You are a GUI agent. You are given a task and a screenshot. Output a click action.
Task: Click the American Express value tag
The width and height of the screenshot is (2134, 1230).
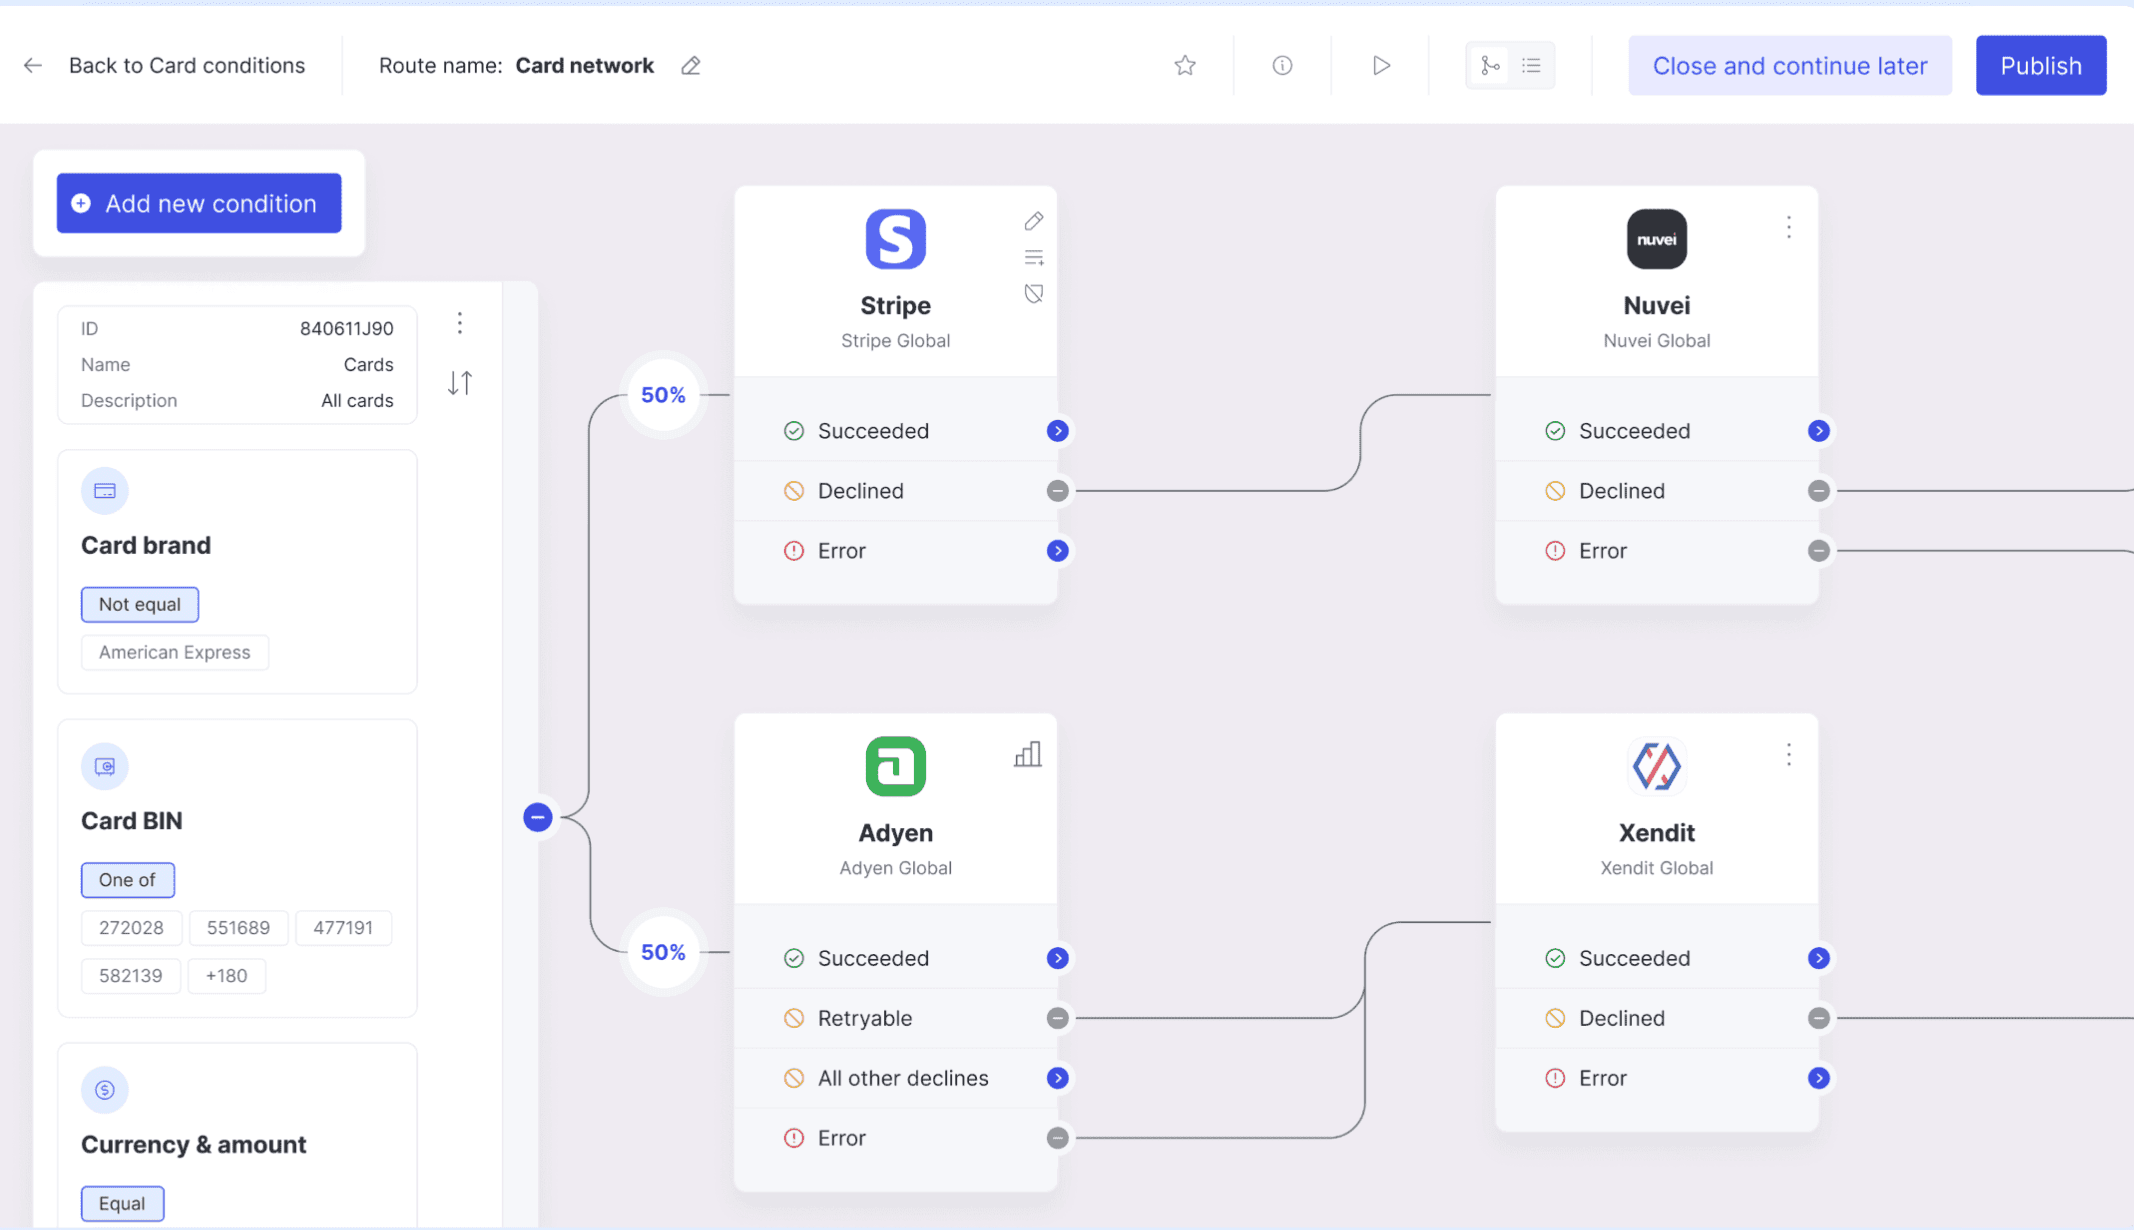pos(175,652)
